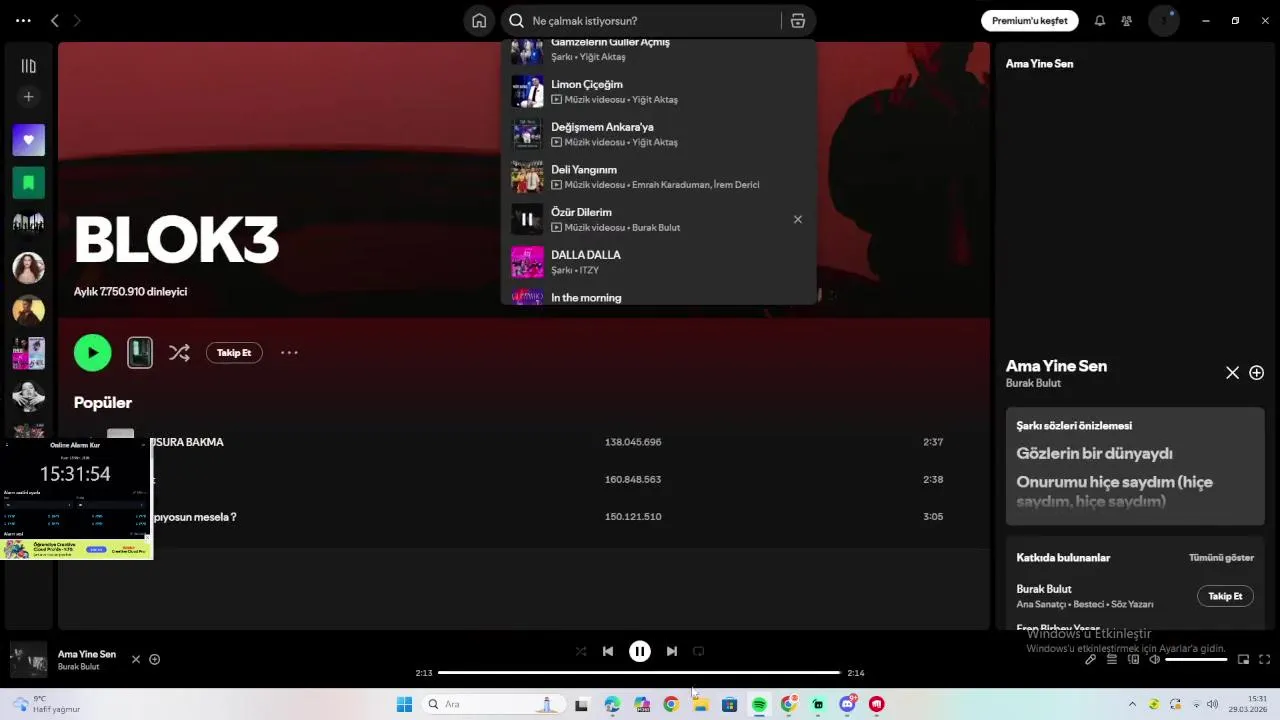Add Ama Yine Sen to library from player bar

click(x=155, y=659)
